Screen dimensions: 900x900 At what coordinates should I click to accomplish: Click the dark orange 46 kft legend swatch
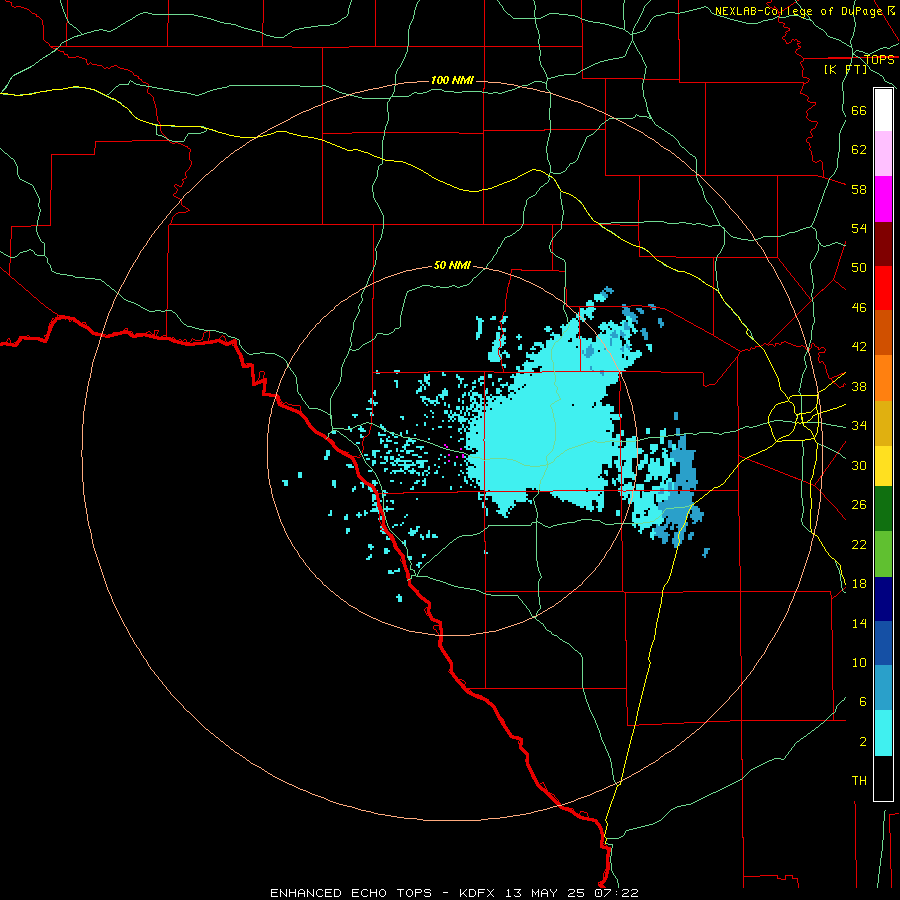(x=883, y=333)
